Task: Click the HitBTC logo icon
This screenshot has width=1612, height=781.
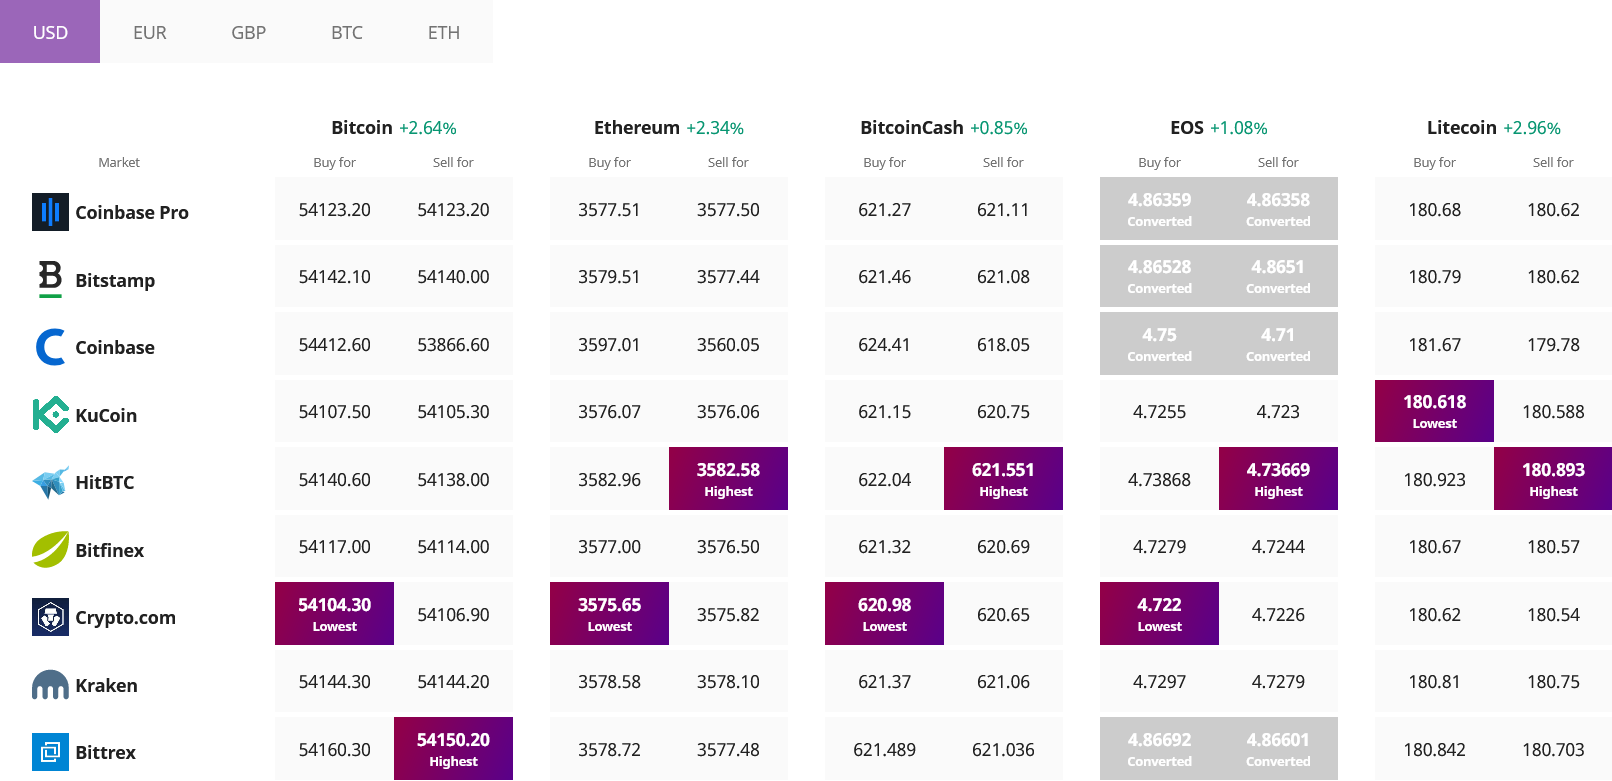Action: 50,482
